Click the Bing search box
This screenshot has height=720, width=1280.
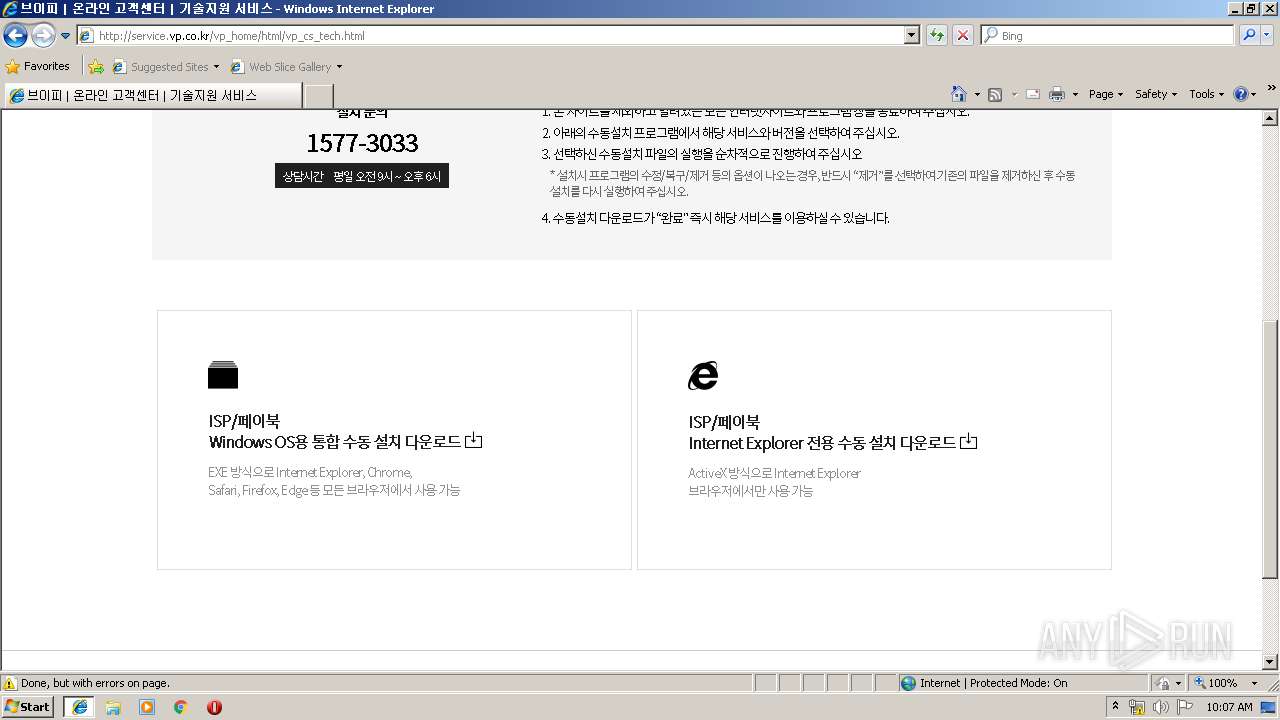point(1107,35)
